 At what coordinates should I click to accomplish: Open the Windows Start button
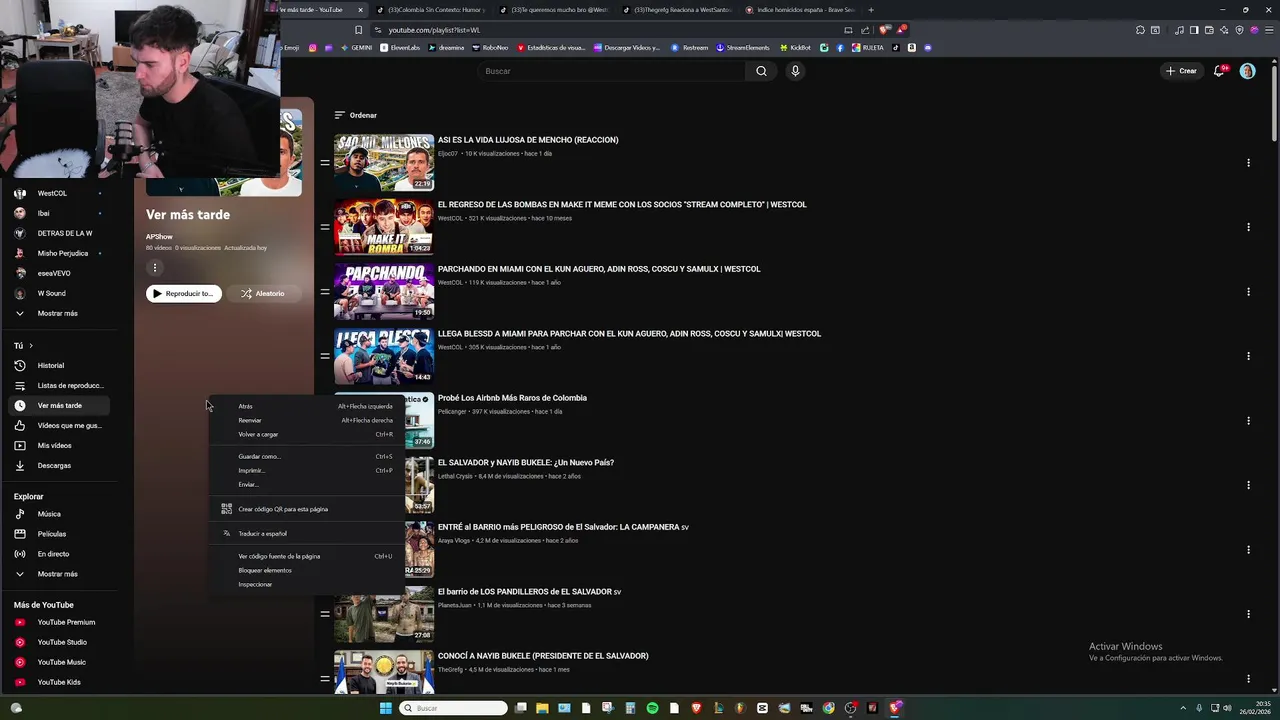coord(386,708)
